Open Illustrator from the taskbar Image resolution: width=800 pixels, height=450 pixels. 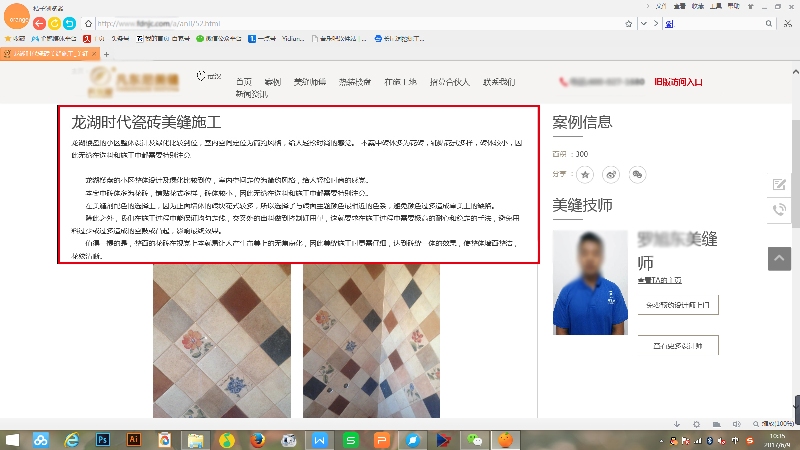[x=134, y=440]
